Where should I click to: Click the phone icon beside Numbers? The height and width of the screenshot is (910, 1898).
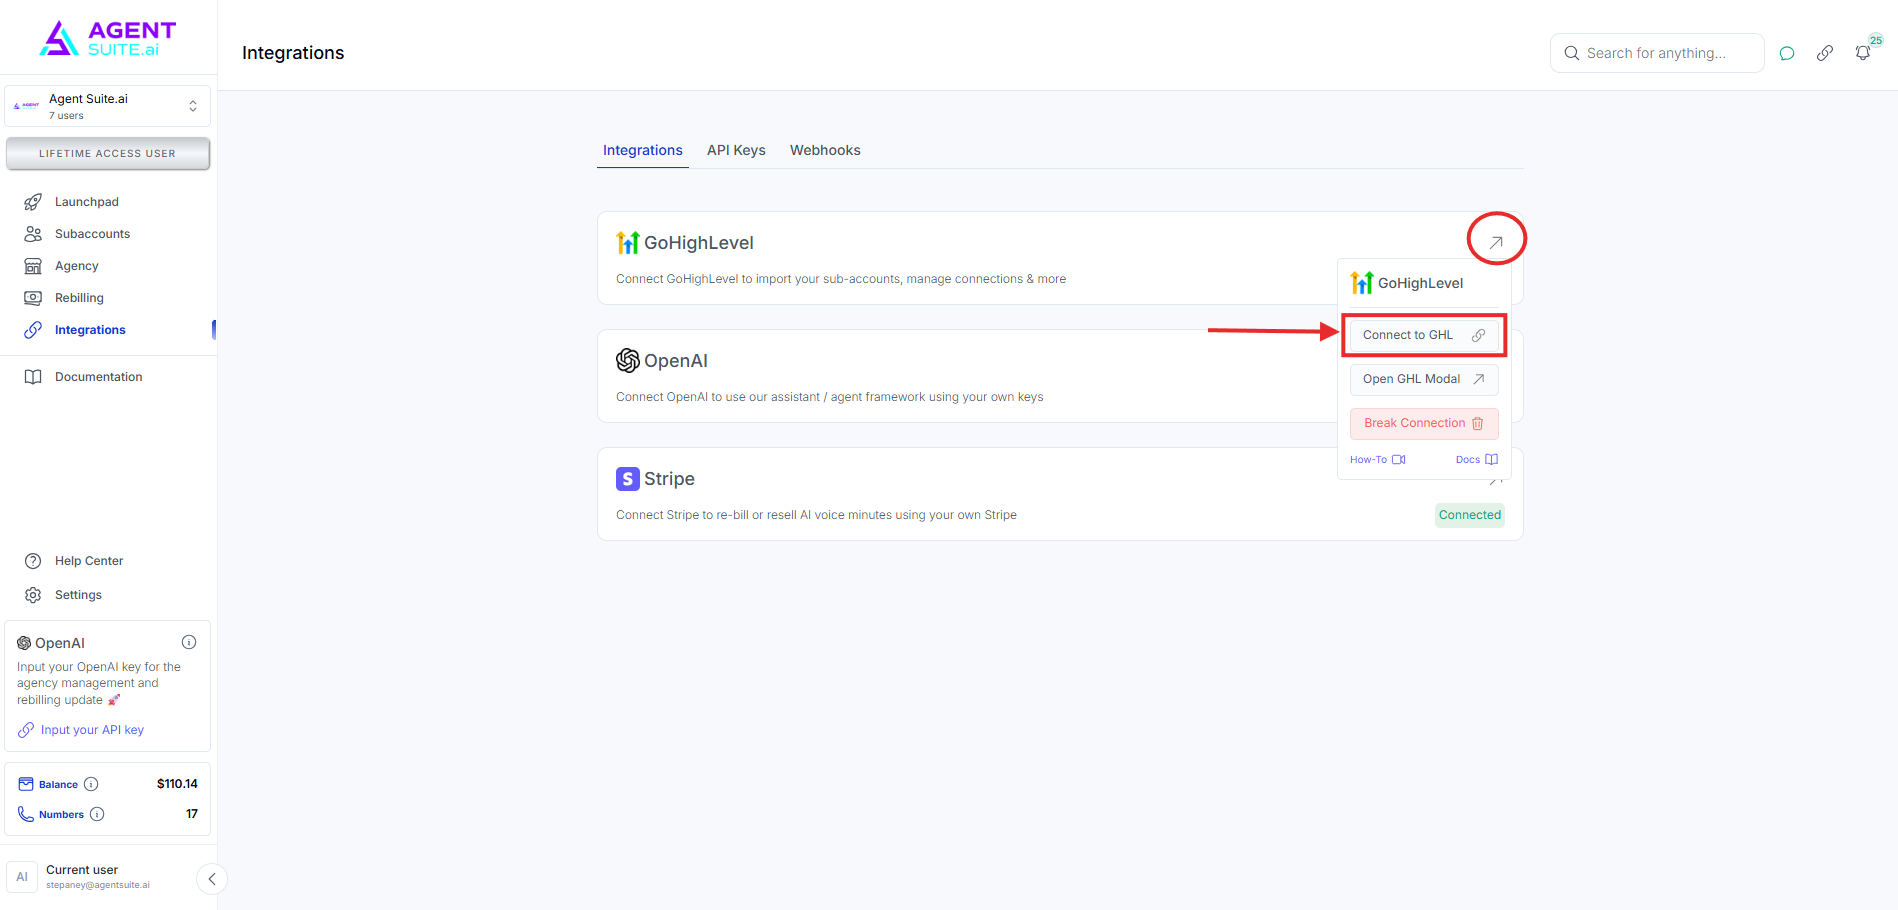click(x=26, y=814)
